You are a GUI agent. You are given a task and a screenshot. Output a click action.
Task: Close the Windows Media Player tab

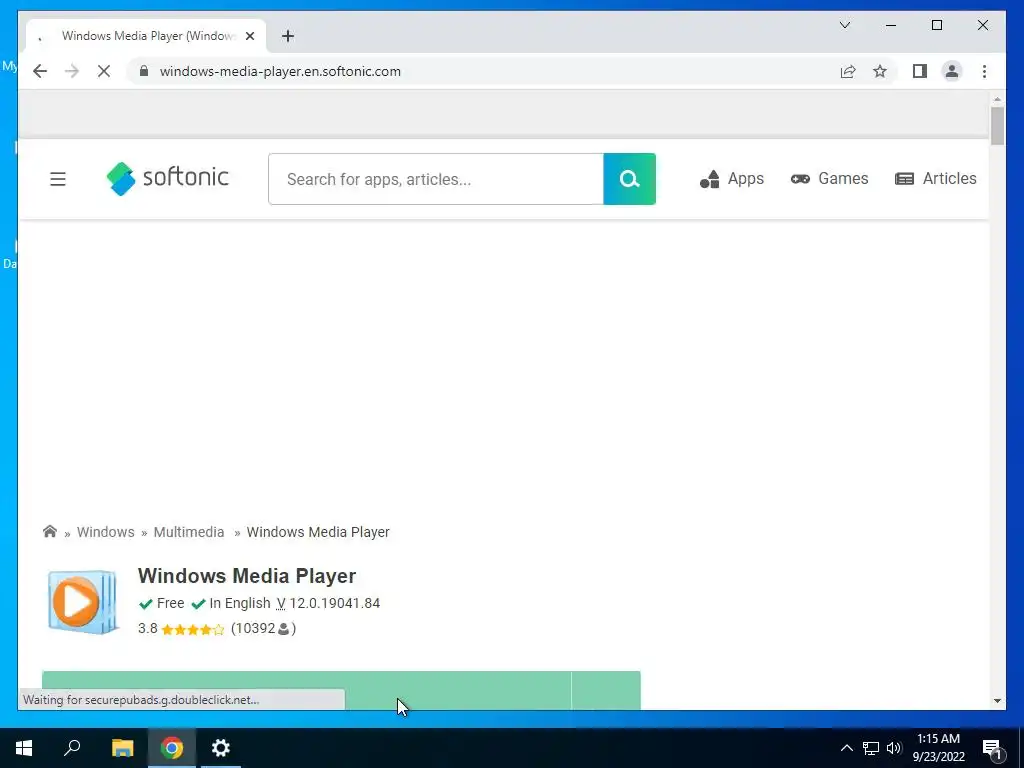coord(249,36)
